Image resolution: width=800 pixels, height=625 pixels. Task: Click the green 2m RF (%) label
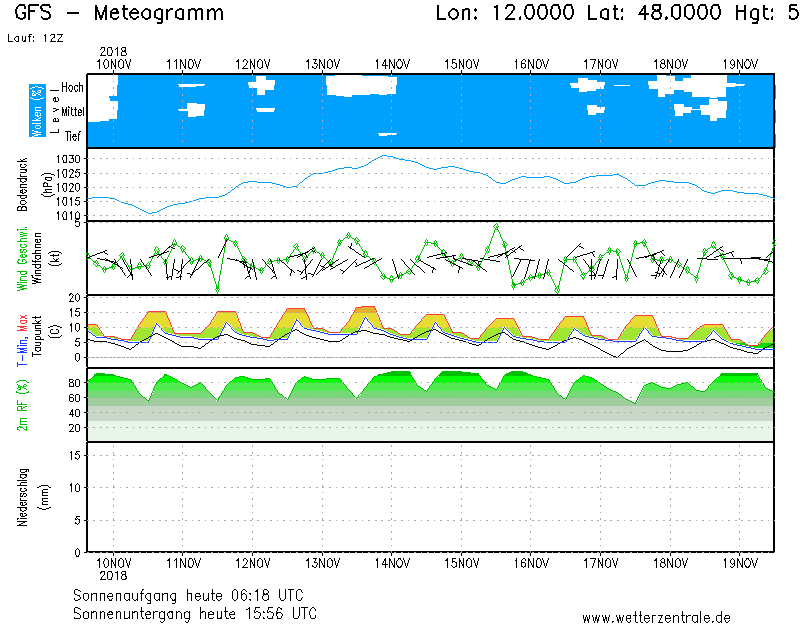22,404
